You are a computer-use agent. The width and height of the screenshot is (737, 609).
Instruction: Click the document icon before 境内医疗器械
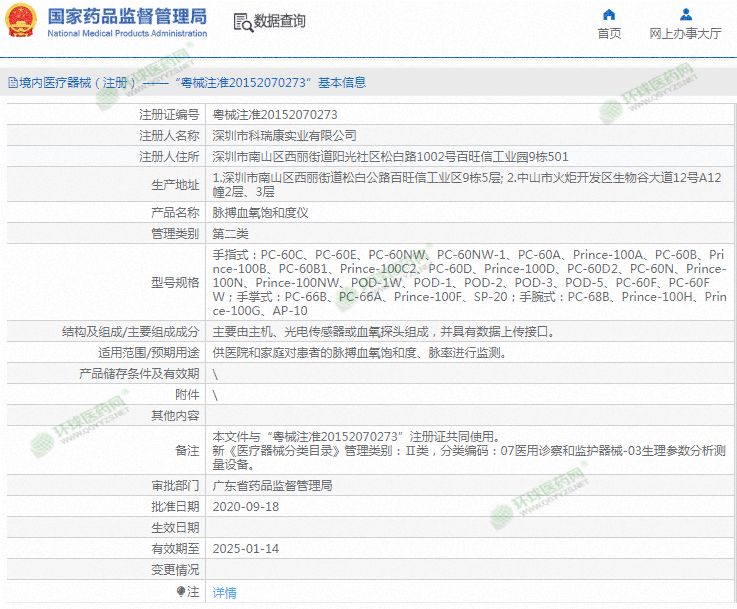tap(12, 83)
